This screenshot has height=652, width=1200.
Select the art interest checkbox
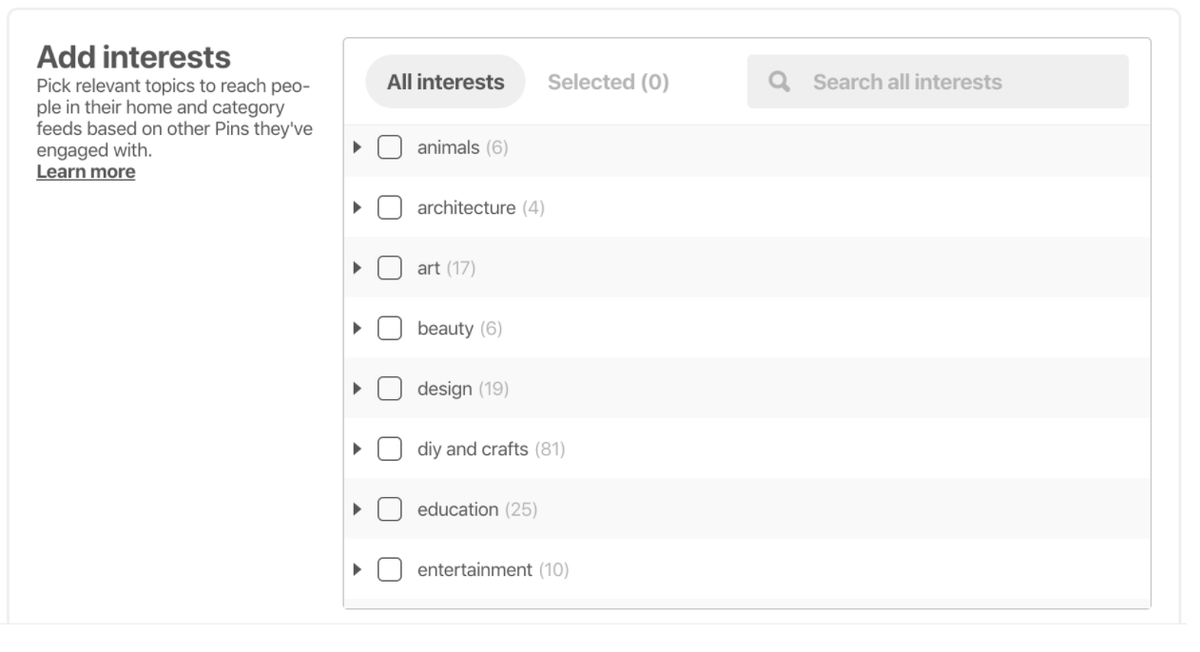[x=390, y=268]
